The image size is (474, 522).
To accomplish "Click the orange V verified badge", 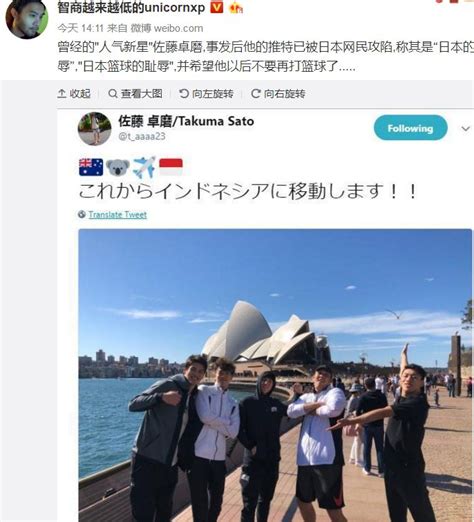I will click(x=217, y=7).
